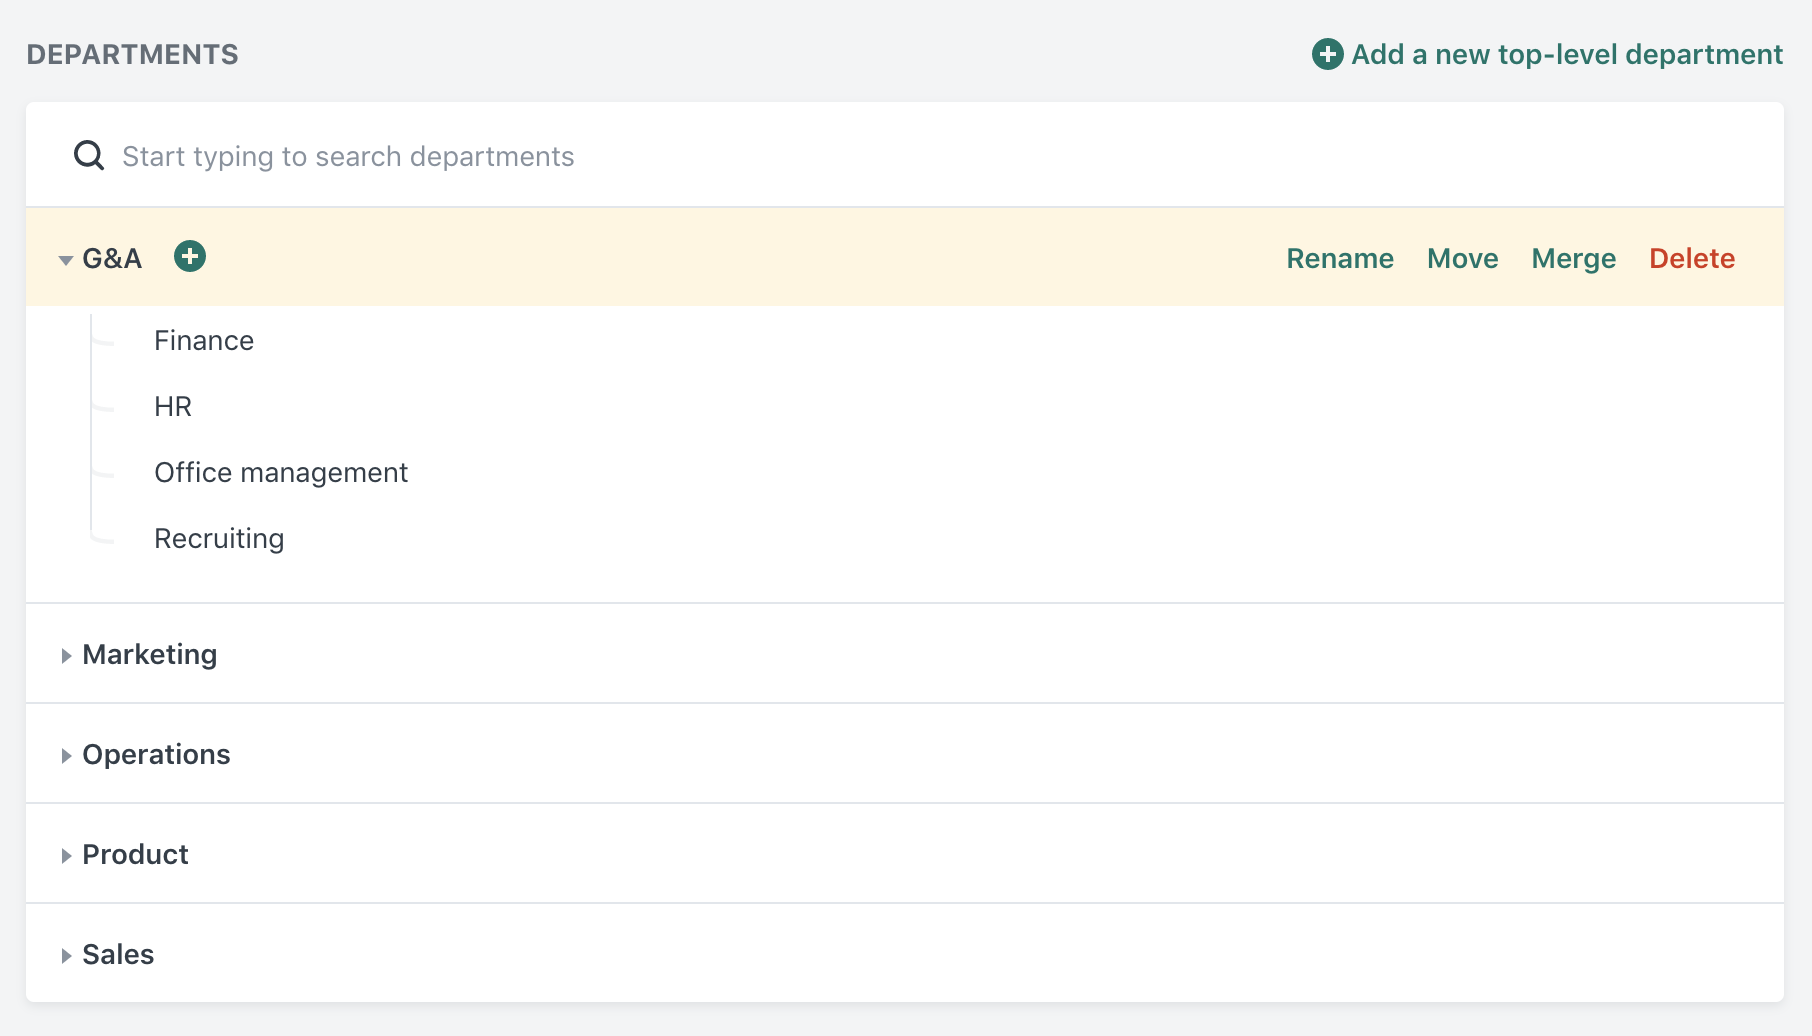Click the green plus icon next to G&A
The image size is (1812, 1036).
click(190, 256)
